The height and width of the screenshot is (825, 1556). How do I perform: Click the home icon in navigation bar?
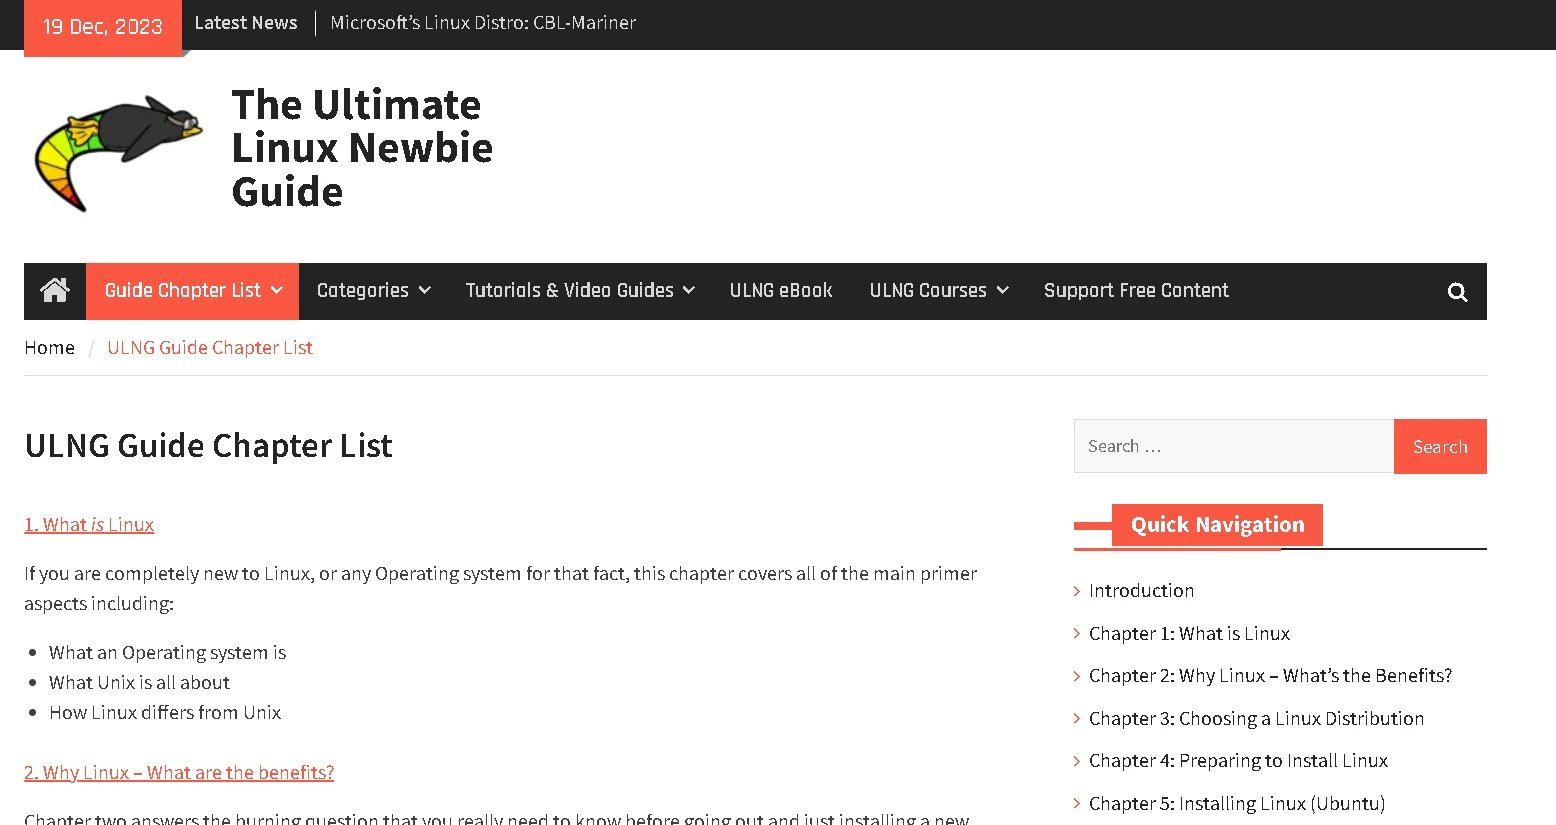[55, 291]
